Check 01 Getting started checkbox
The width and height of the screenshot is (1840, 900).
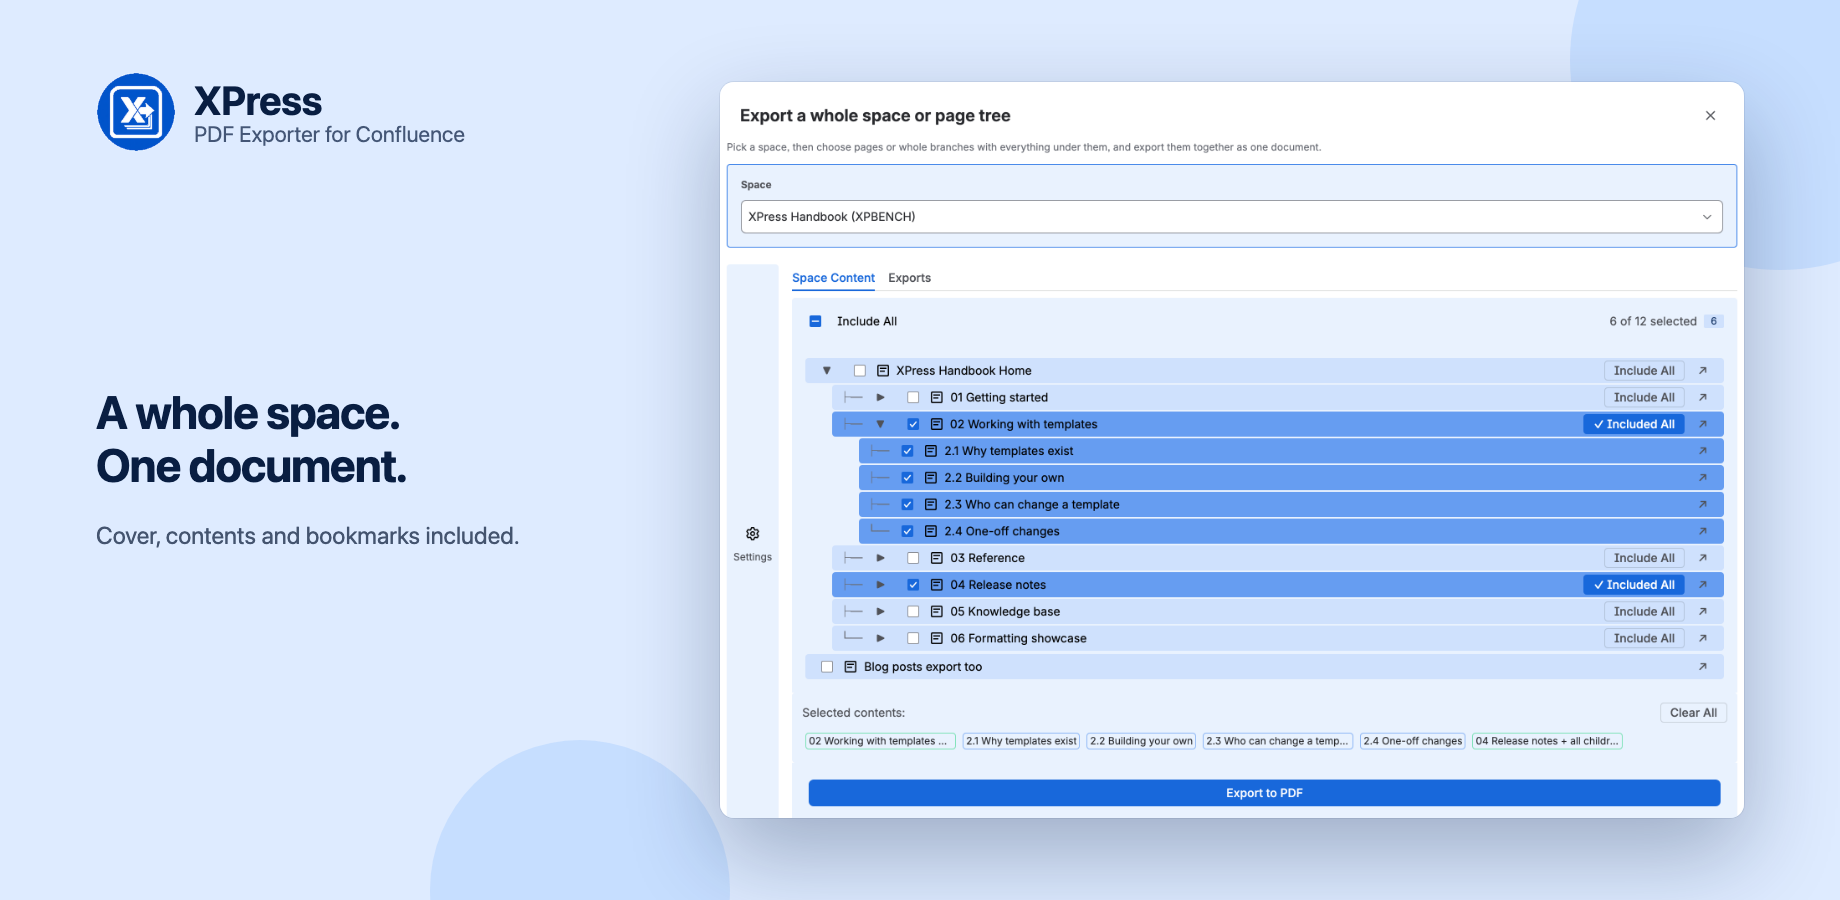913,398
